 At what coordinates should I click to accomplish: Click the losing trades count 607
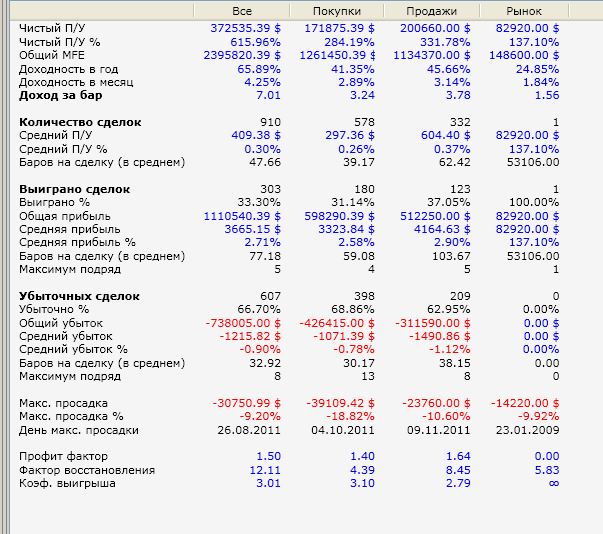point(270,296)
